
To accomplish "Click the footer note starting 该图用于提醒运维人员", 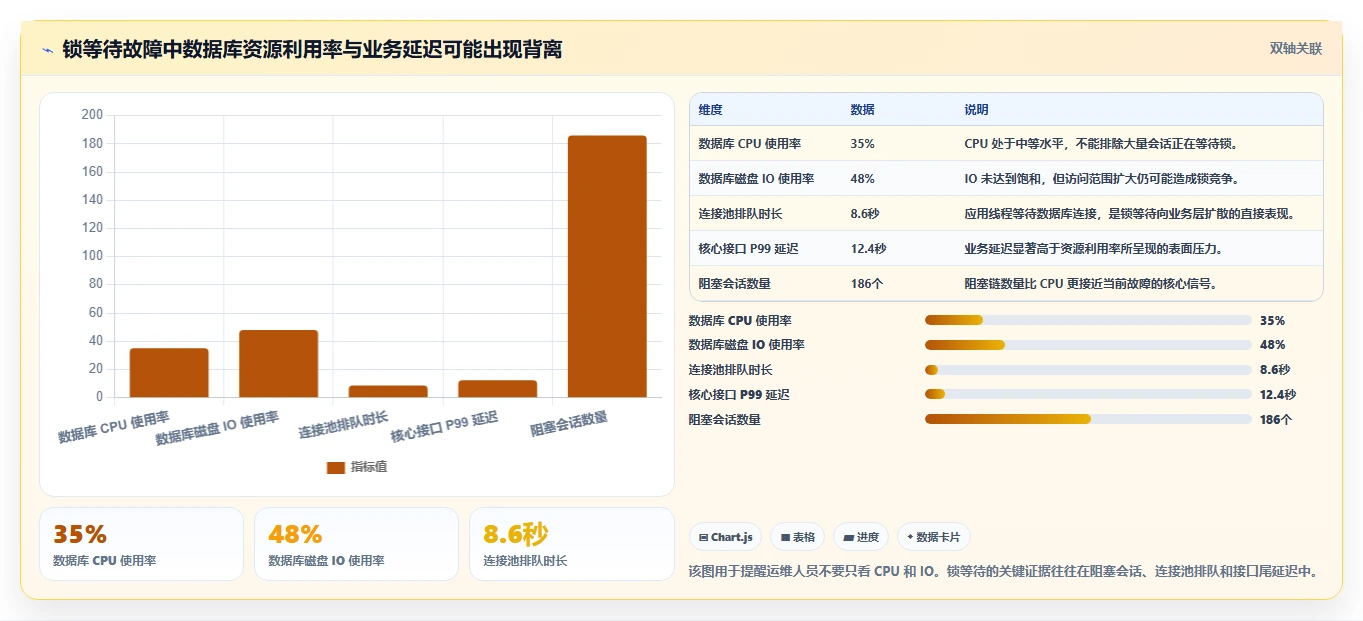I will coord(1004,571).
